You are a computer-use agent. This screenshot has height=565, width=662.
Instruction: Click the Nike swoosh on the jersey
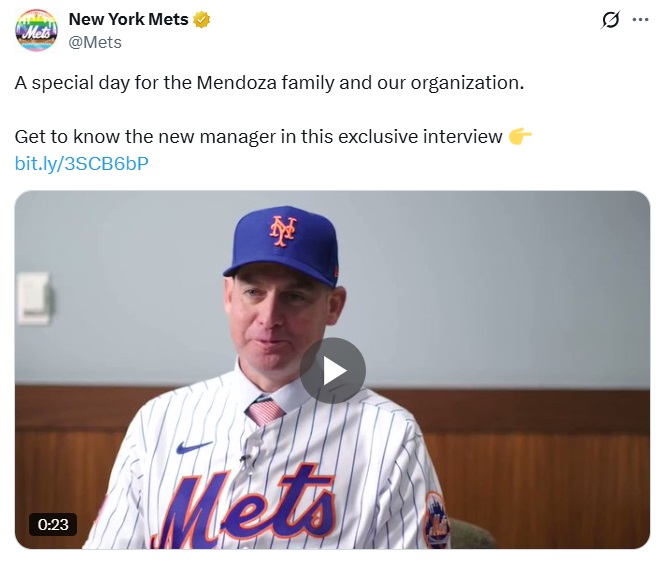[194, 447]
